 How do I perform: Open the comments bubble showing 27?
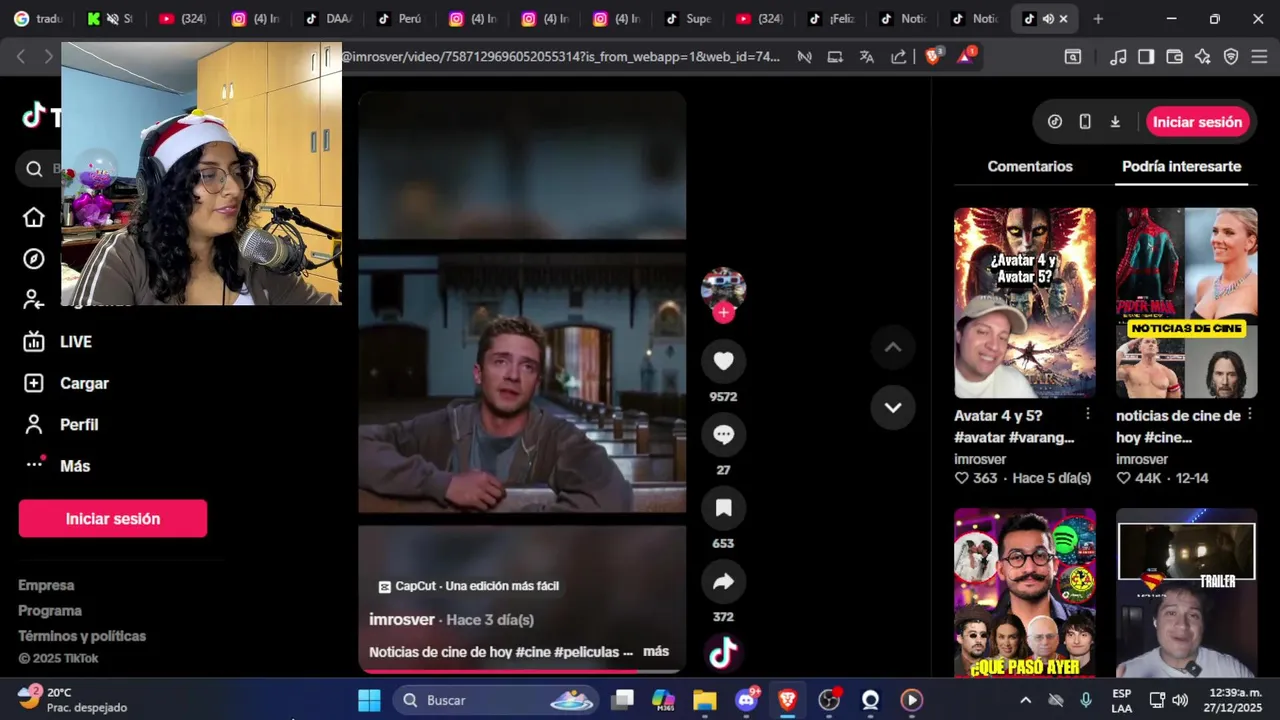[723, 435]
